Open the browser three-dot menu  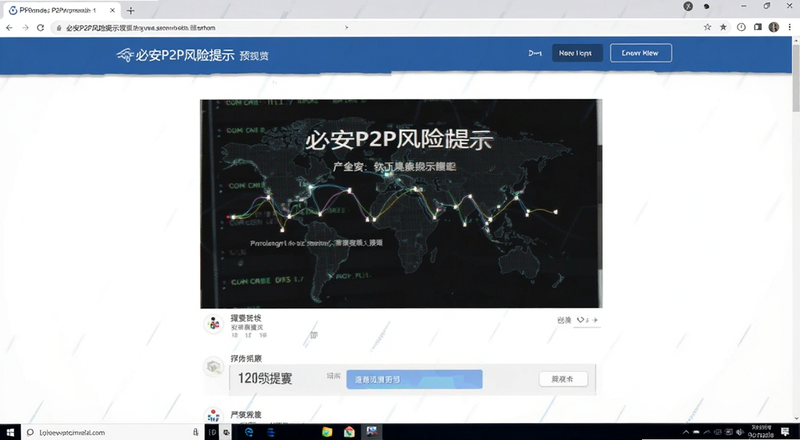click(x=789, y=27)
